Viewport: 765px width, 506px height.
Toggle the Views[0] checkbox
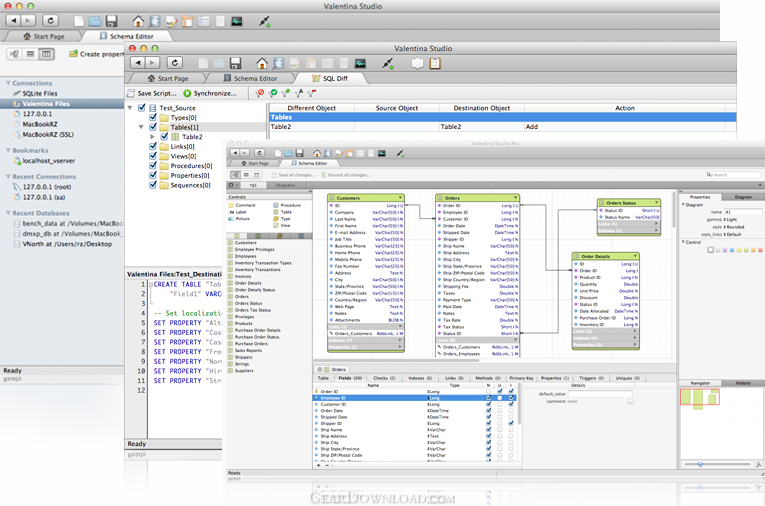click(x=153, y=156)
